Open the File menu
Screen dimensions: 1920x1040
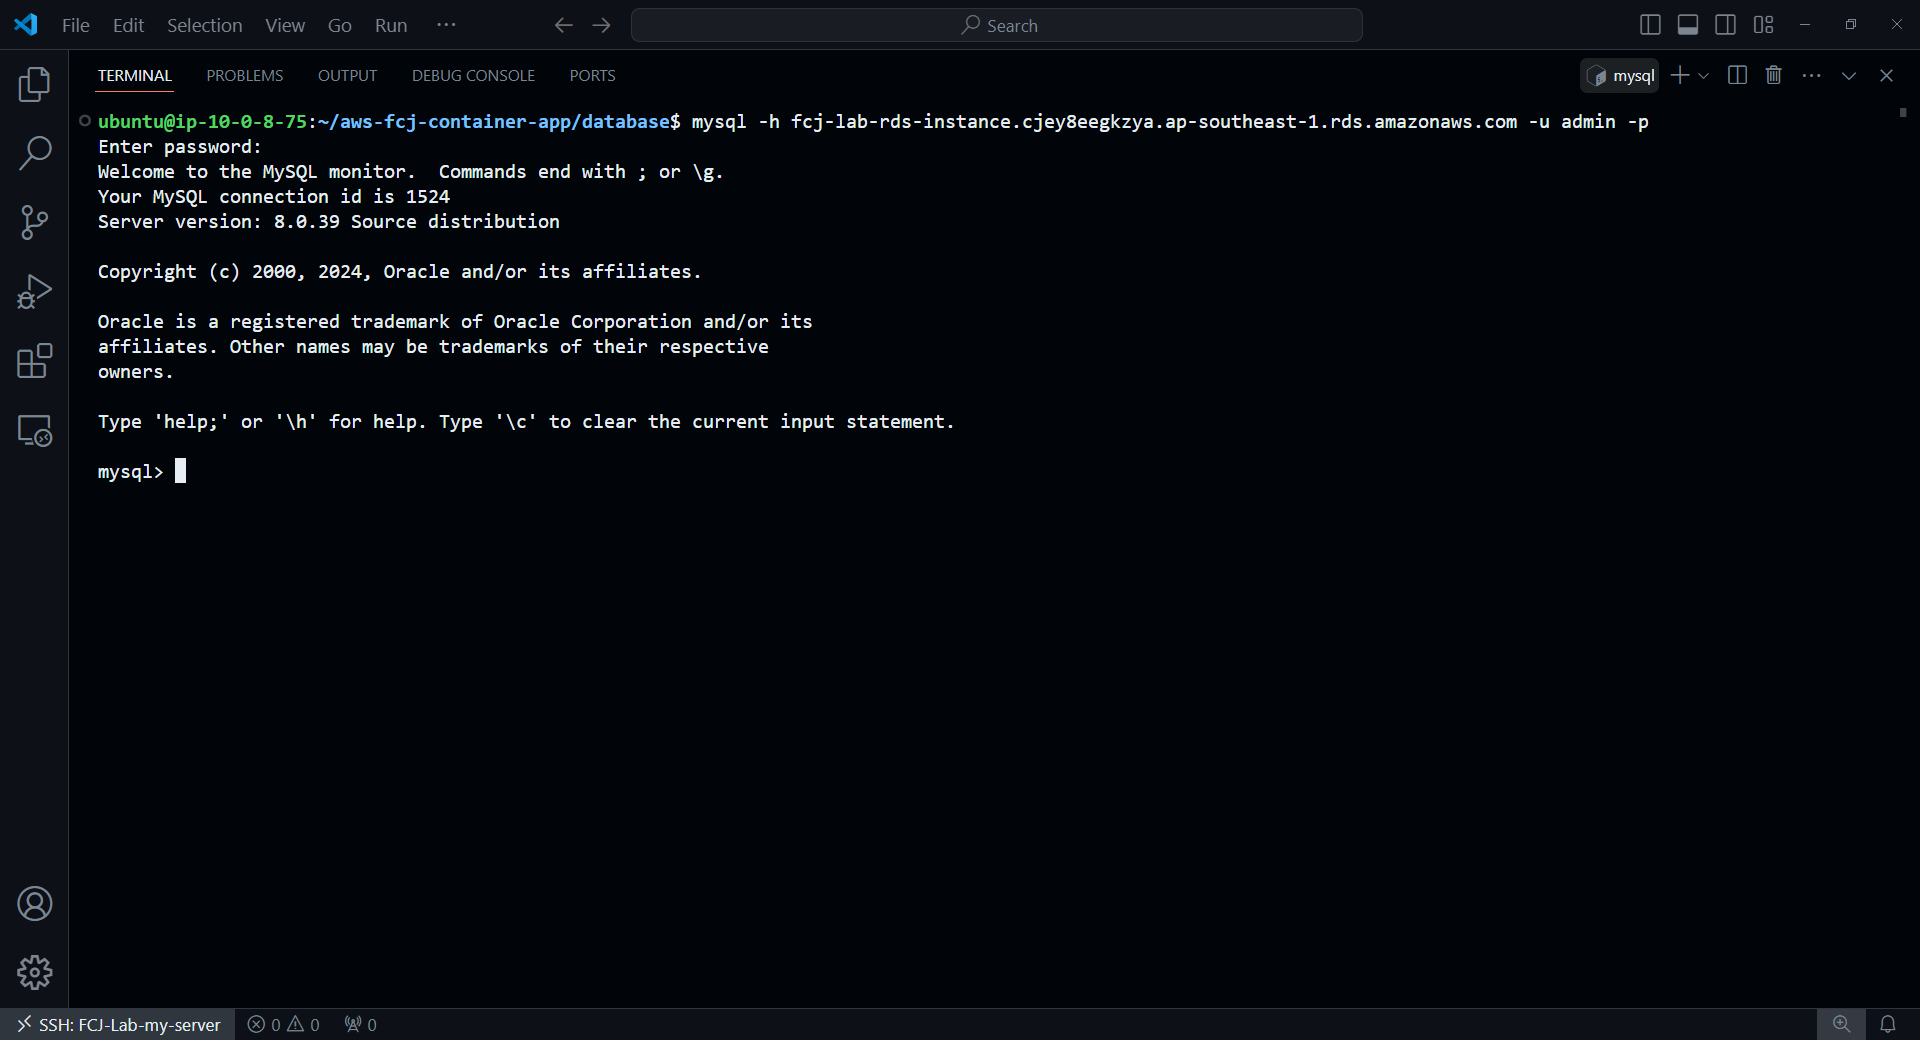click(x=76, y=25)
